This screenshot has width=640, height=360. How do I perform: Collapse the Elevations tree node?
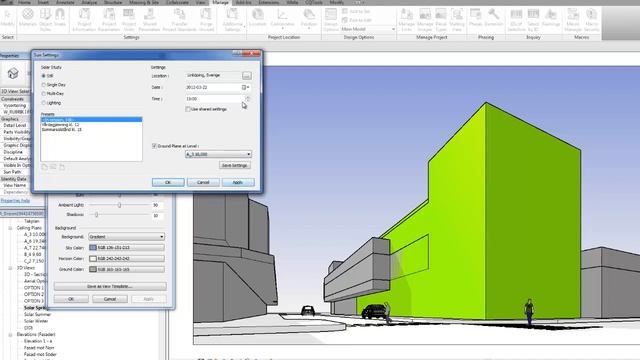coord(10,335)
